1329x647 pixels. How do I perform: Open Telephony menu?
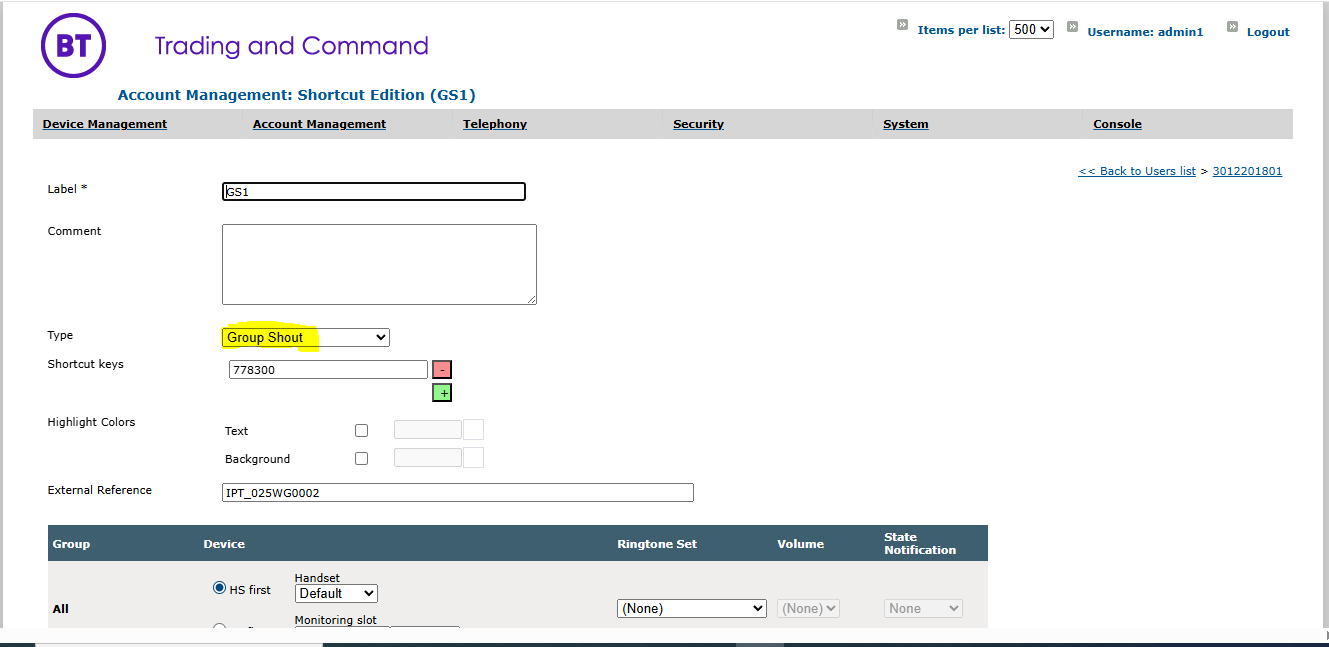(x=495, y=124)
